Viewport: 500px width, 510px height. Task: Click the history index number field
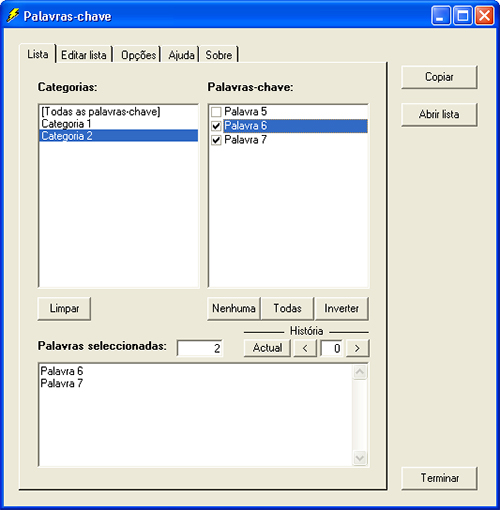[332, 348]
